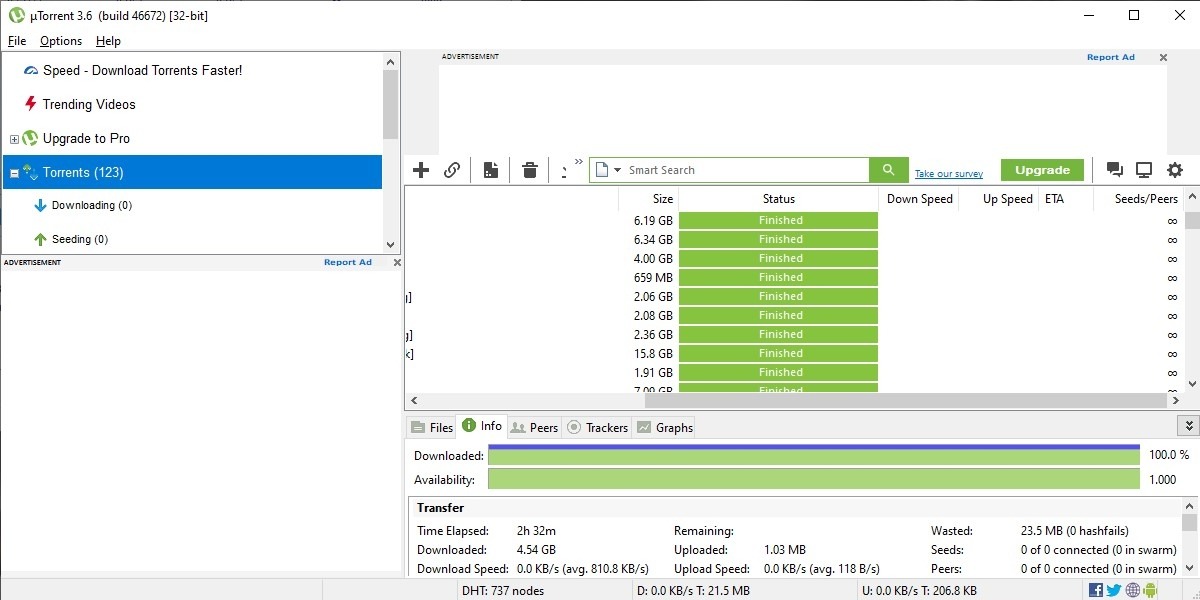
Task: Click the Add Torrent plus icon
Action: (421, 169)
